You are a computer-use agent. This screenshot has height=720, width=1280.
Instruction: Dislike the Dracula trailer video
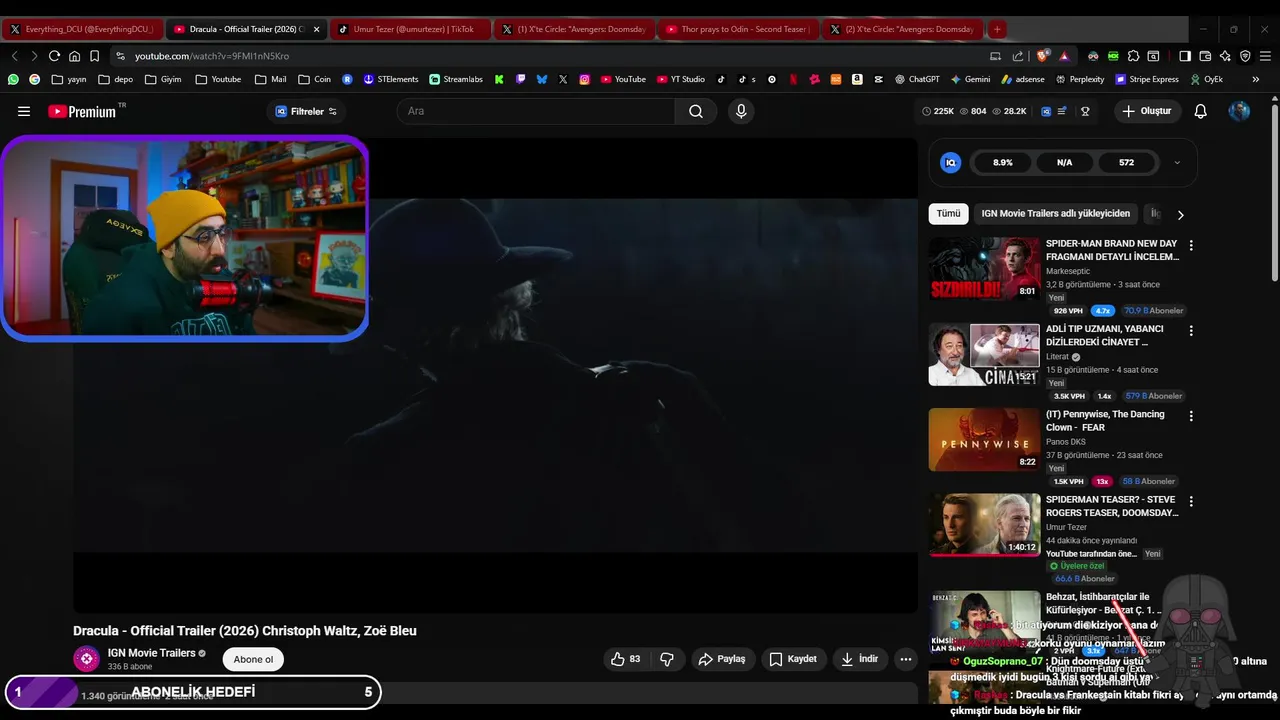pos(667,659)
